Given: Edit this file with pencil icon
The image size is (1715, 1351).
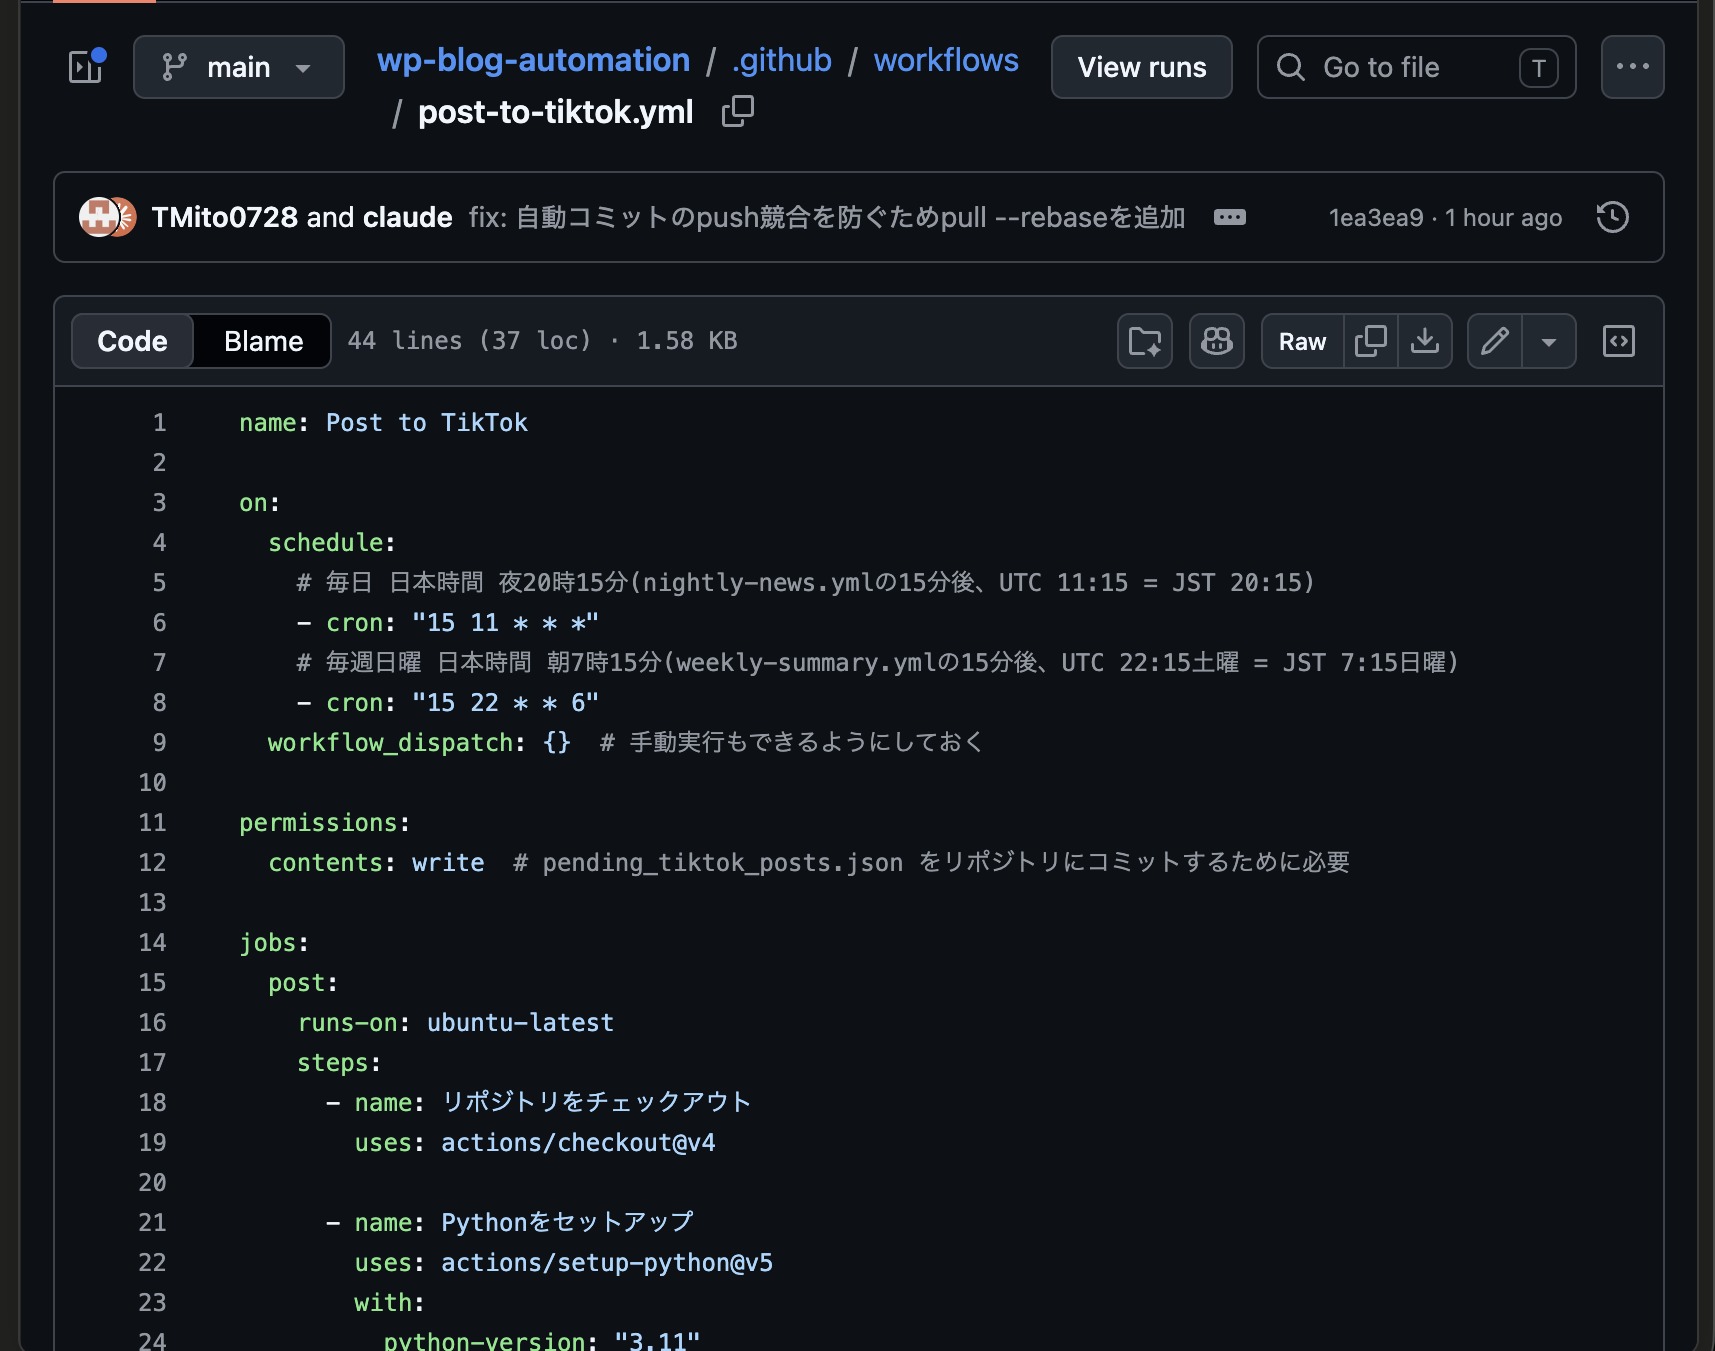Looking at the screenshot, I should pyautogui.click(x=1495, y=341).
